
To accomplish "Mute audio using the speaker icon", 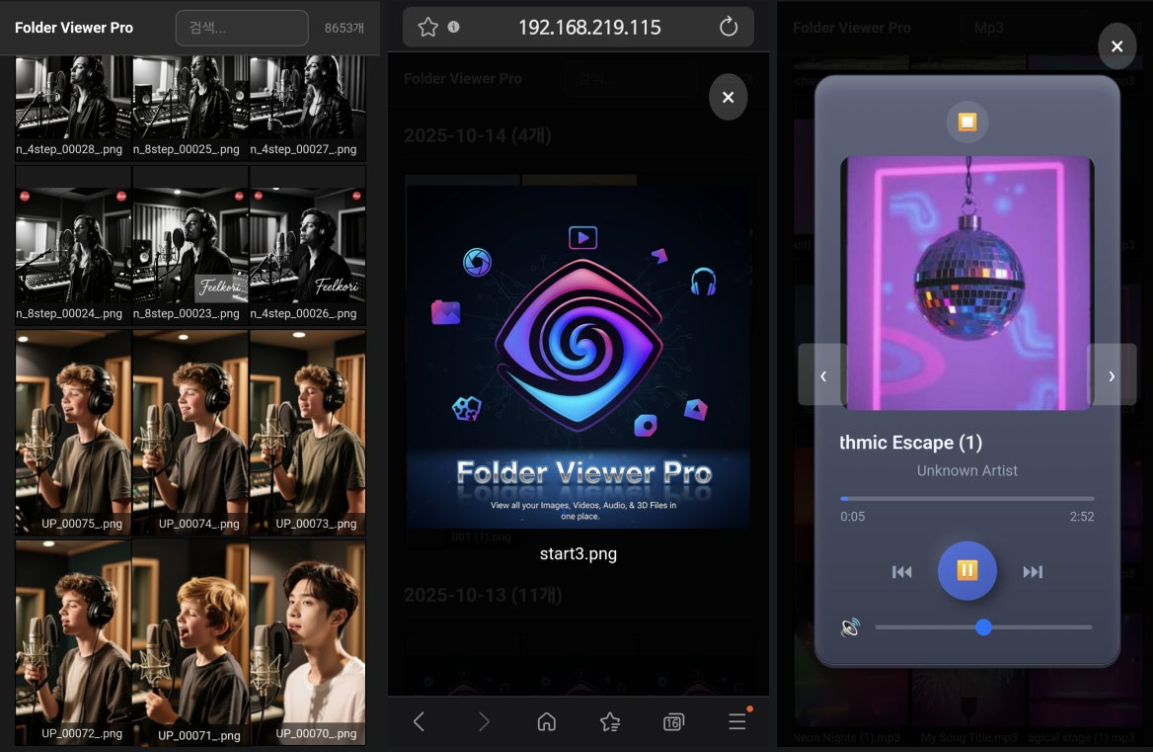I will click(x=851, y=627).
